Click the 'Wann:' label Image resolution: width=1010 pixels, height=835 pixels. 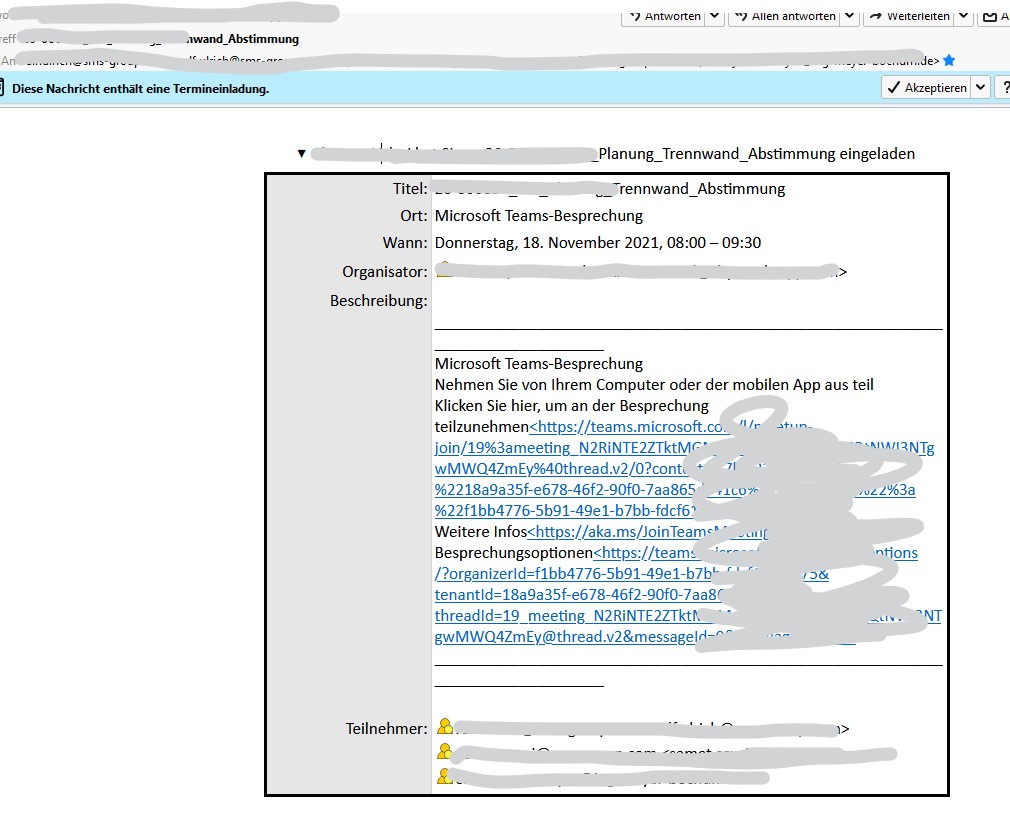pyautogui.click(x=405, y=243)
